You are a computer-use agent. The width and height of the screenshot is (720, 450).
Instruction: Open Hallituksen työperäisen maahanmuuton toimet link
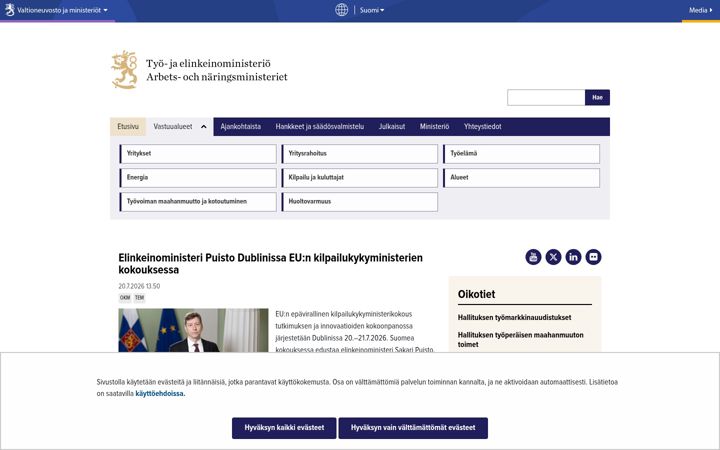521,339
